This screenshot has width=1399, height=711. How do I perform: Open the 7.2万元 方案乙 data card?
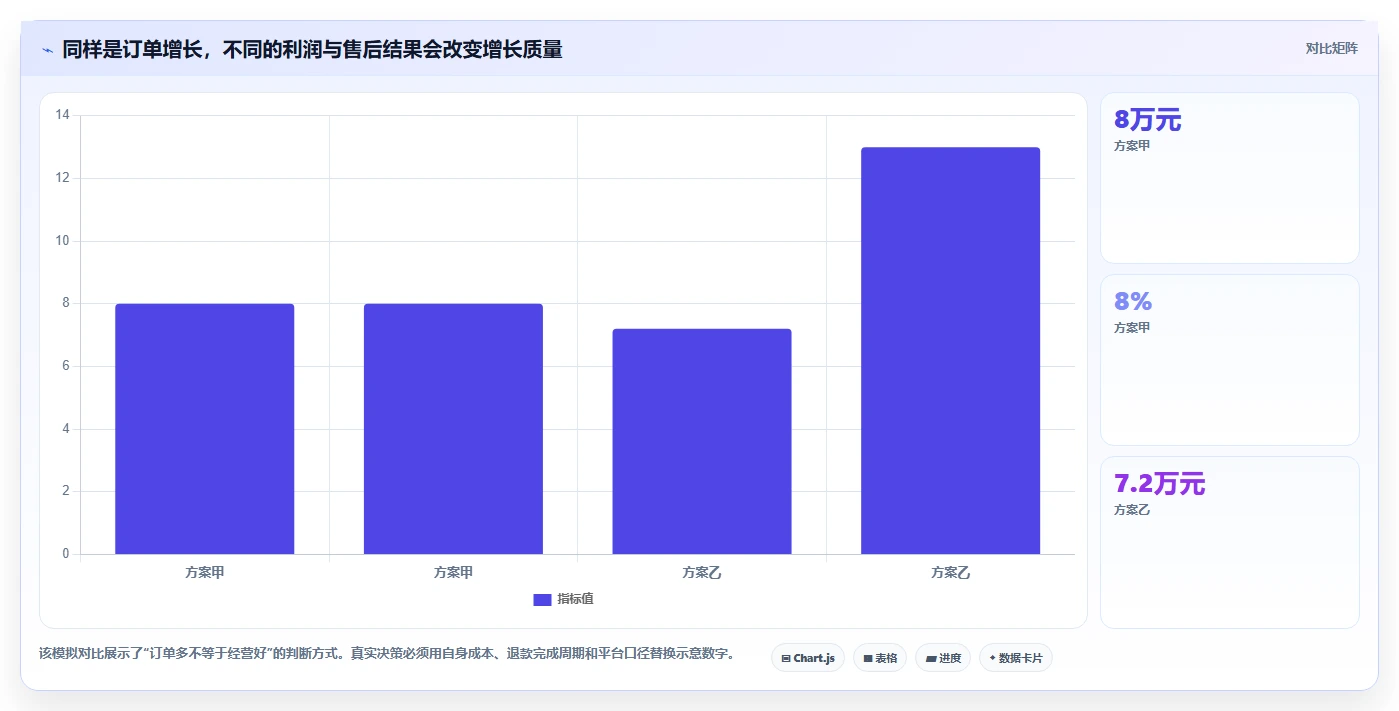coord(1229,542)
